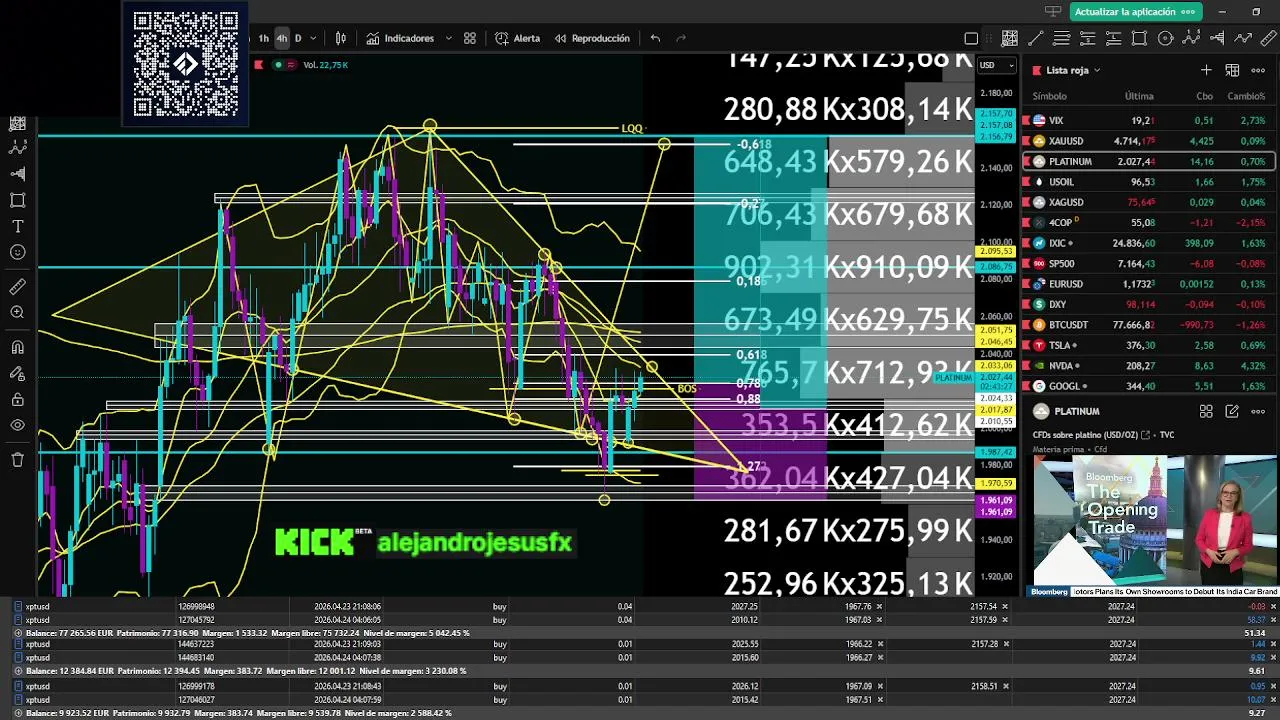Select the zoom-in tool in left sidebar
The height and width of the screenshot is (720, 1280).
point(17,312)
